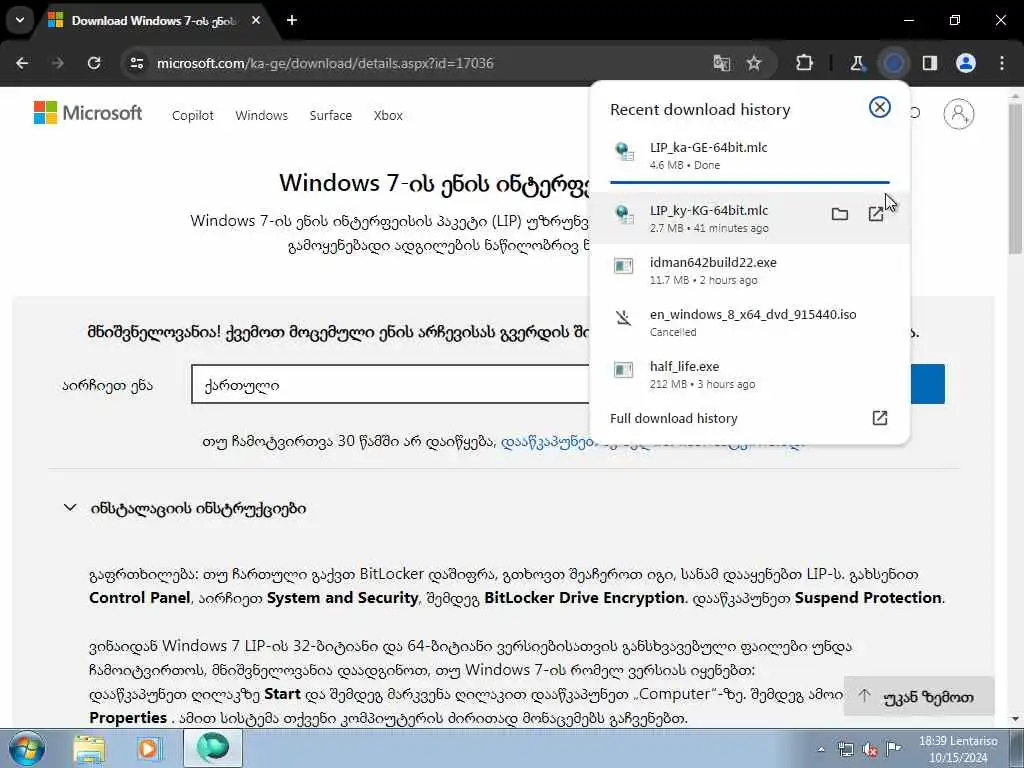Select en_windows_8_x64_dvd_915440.iso entry
Image resolution: width=1024 pixels, height=768 pixels.
pos(750,323)
